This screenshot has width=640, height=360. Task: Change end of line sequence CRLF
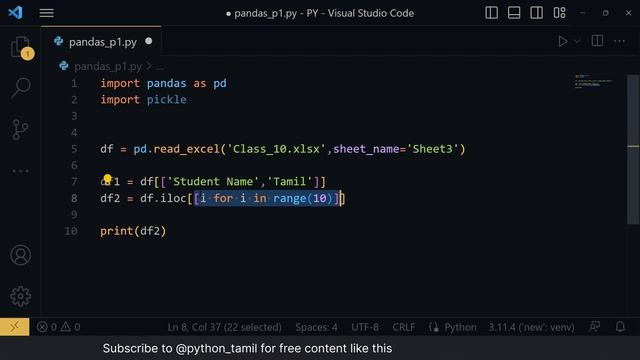tap(404, 327)
